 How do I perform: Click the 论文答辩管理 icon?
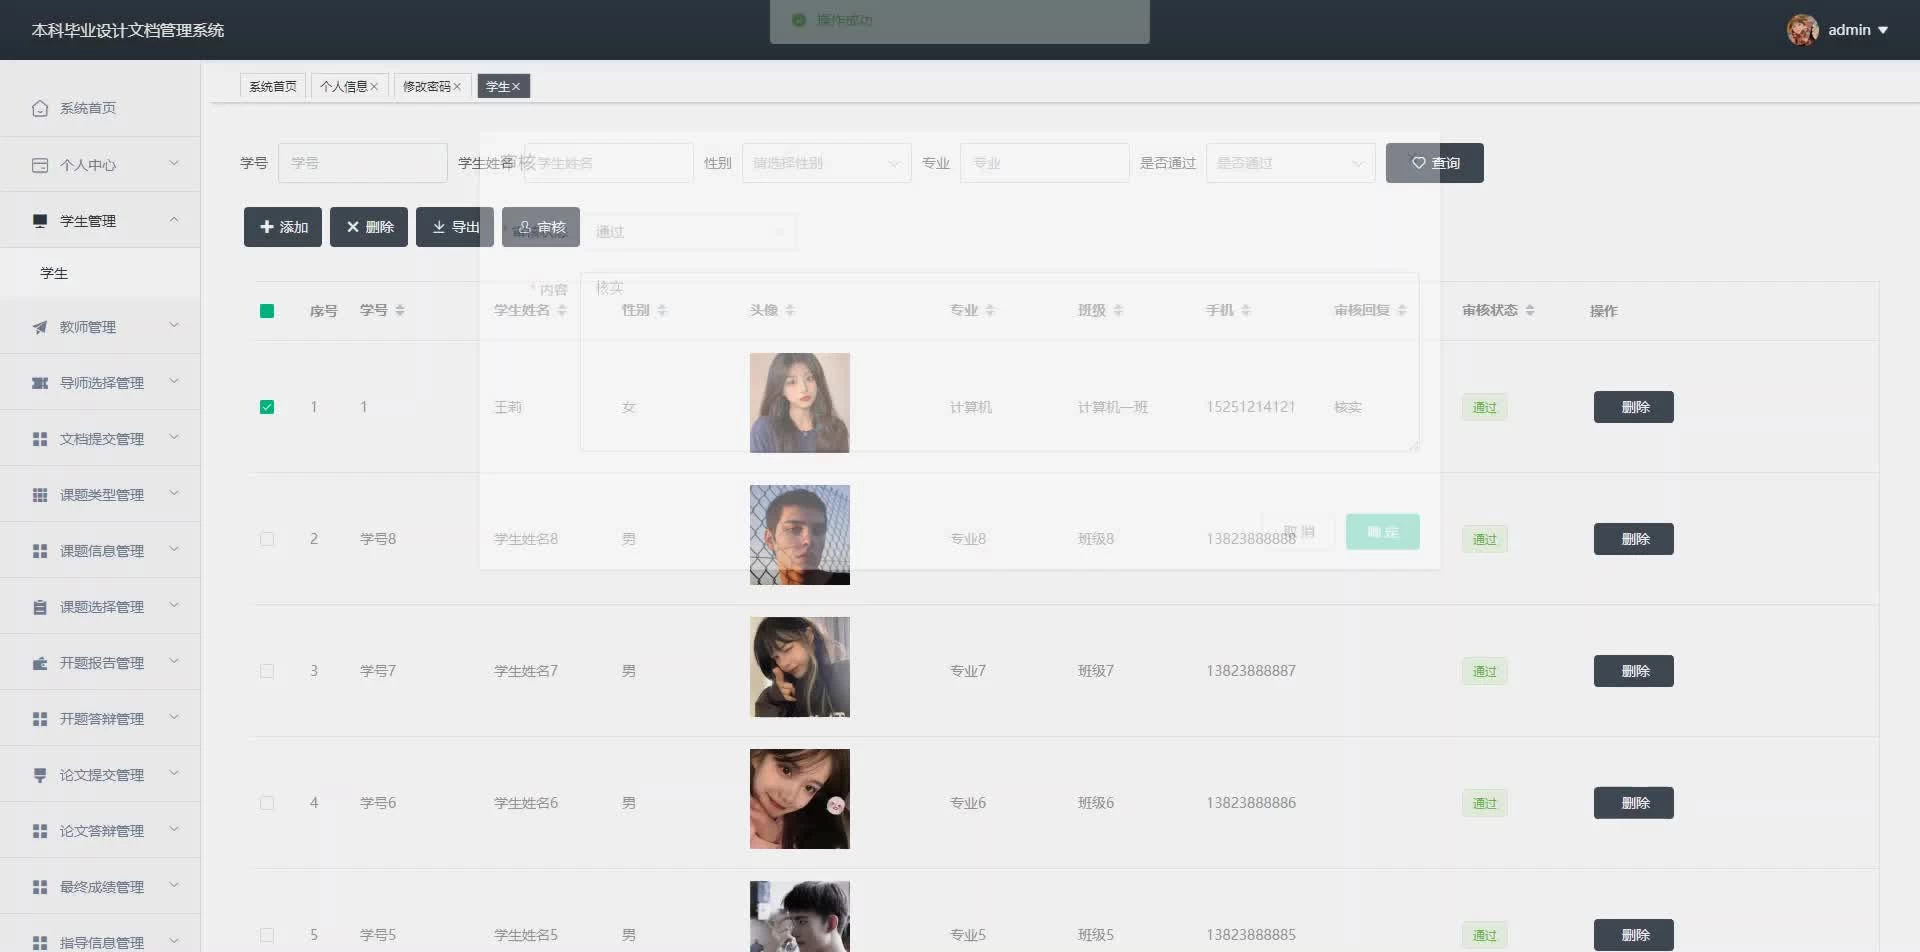40,831
